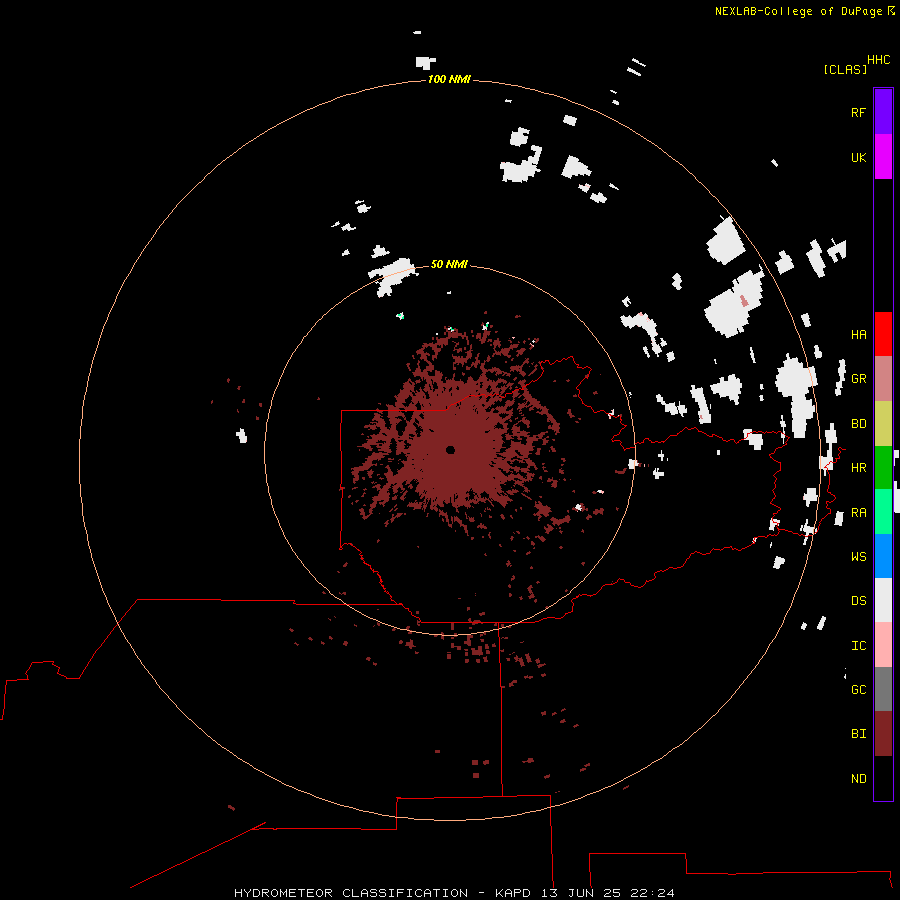This screenshot has height=900, width=900.
Task: Pick the RA light green swatch
Action: coord(883,511)
